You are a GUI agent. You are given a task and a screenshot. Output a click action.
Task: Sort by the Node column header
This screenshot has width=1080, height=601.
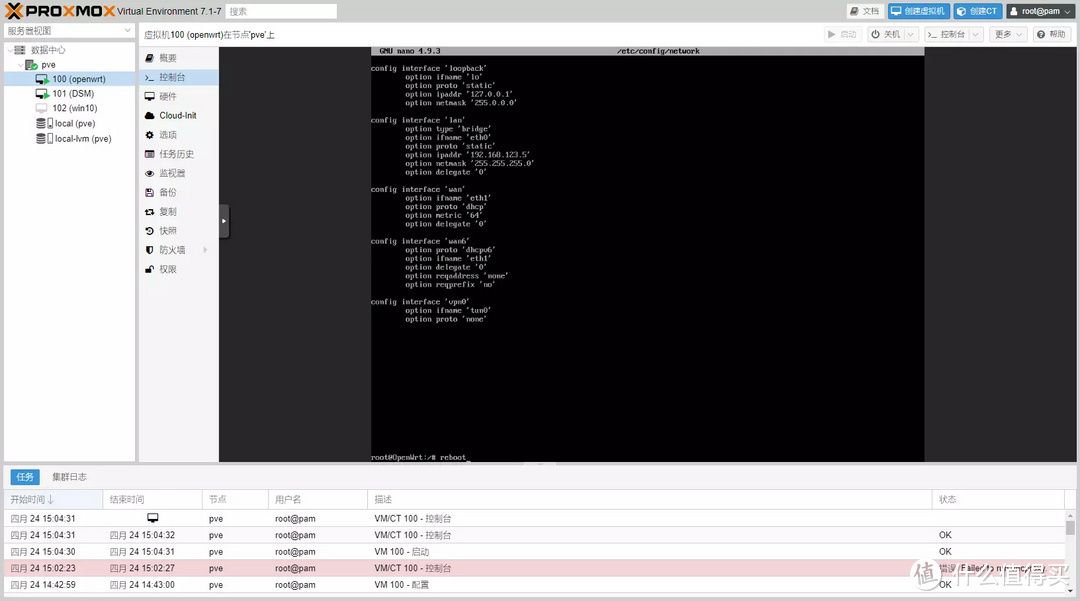click(x=235, y=499)
